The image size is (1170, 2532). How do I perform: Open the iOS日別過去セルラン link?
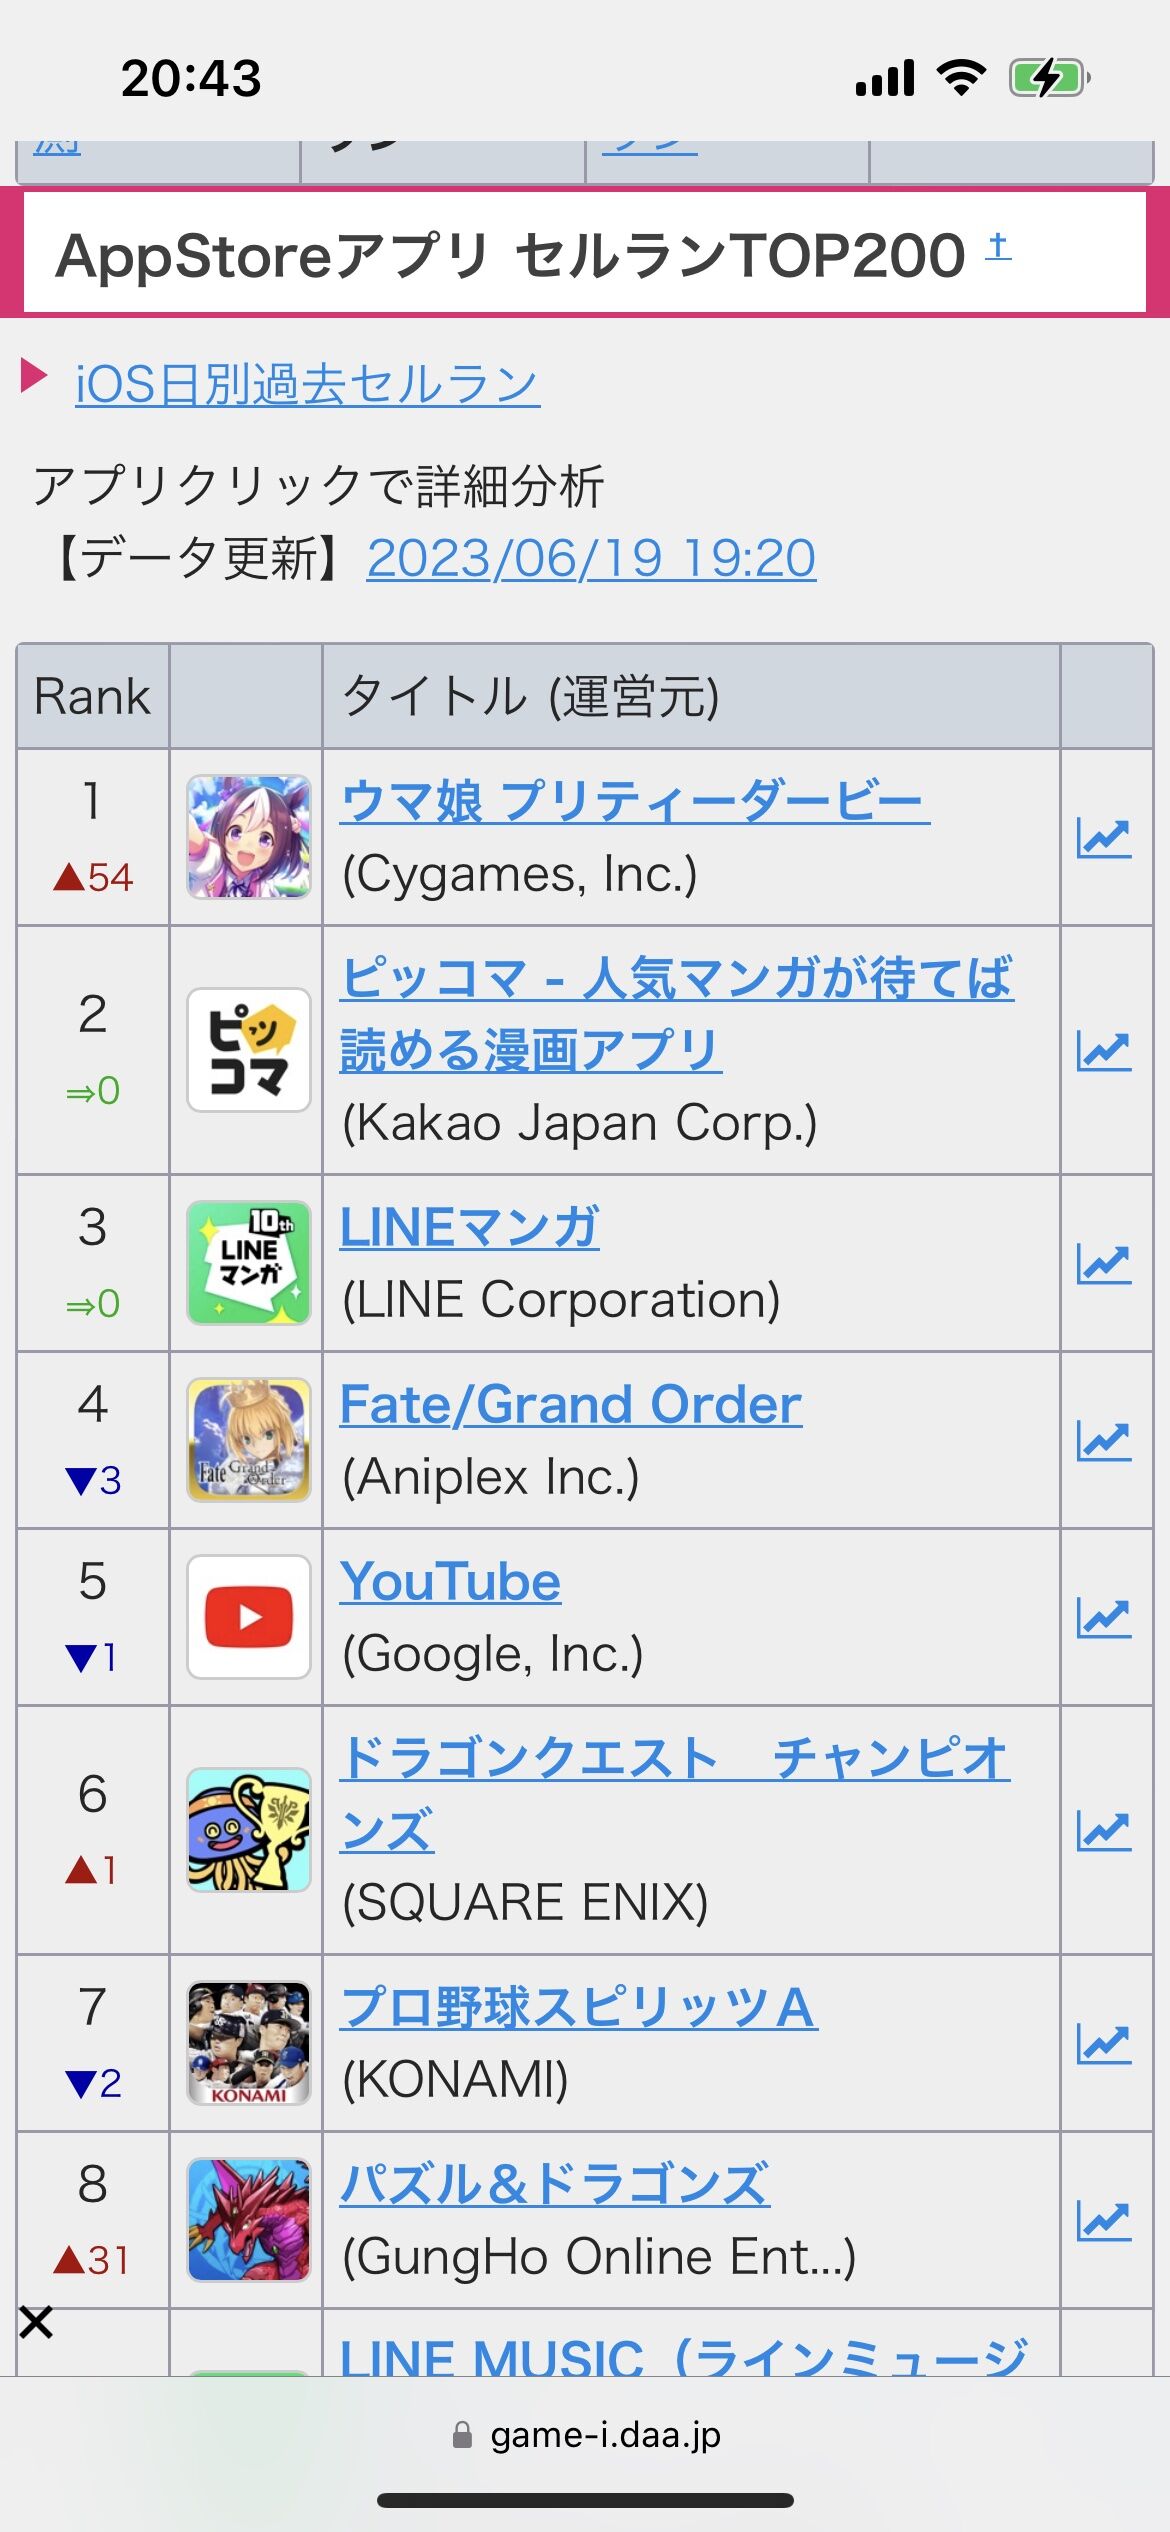point(308,384)
